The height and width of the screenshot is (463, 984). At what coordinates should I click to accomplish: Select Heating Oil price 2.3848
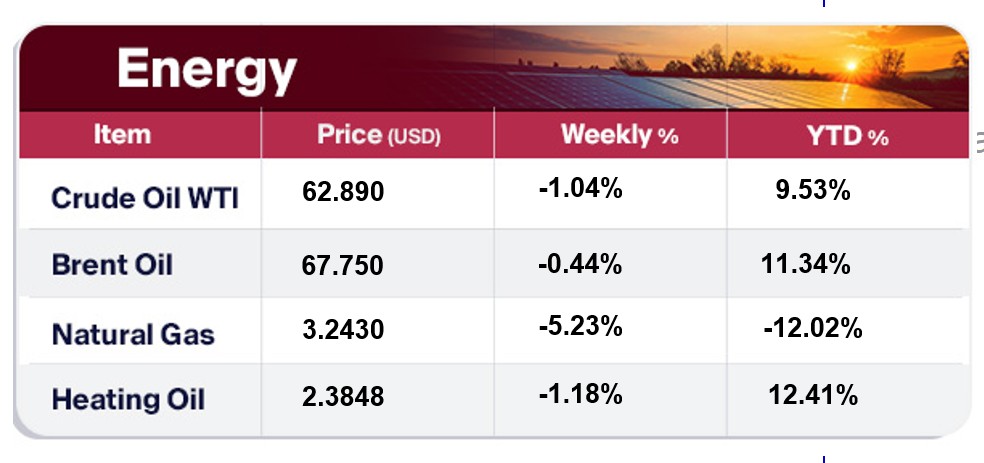343,397
